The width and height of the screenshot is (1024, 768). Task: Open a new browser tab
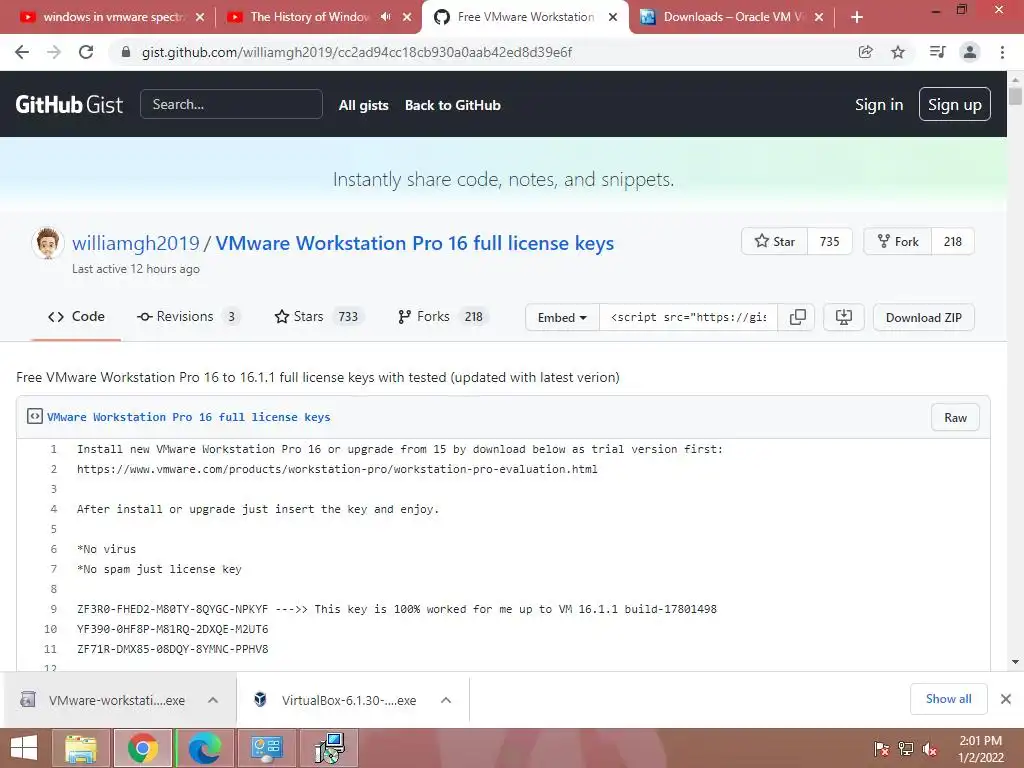(857, 18)
